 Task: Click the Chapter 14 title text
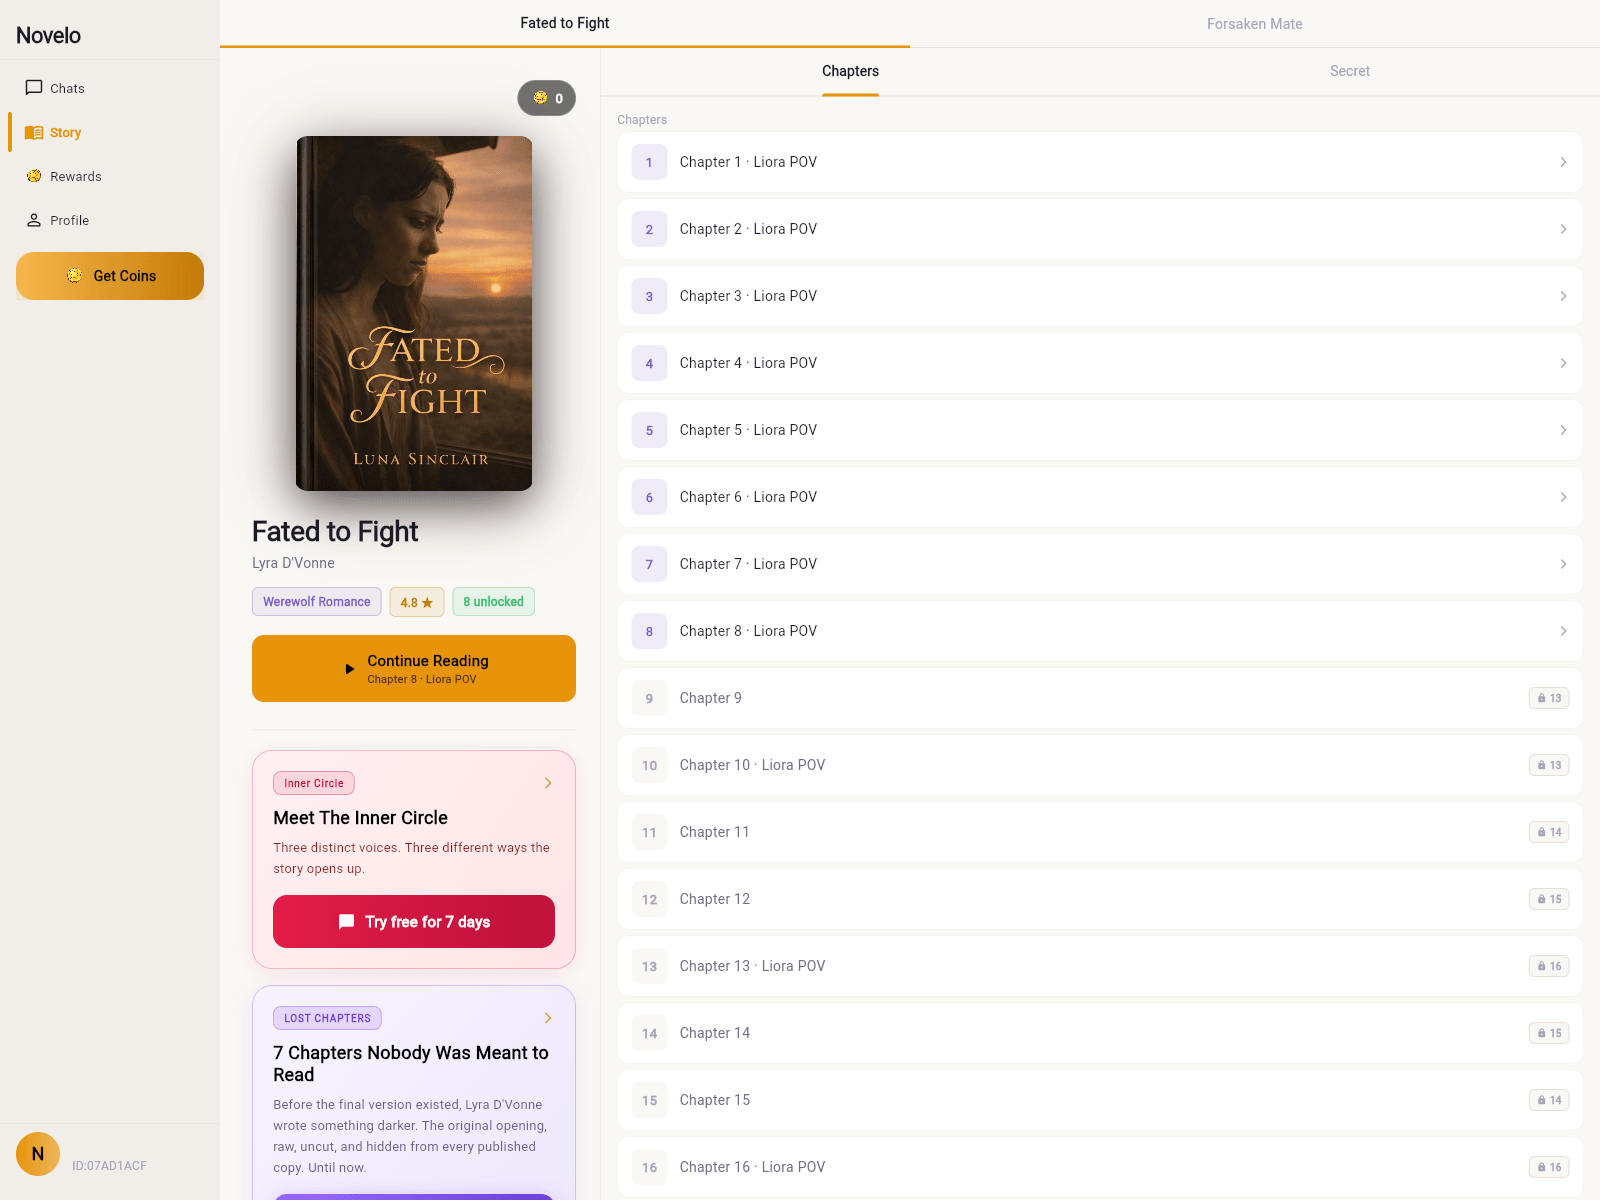coord(715,1033)
